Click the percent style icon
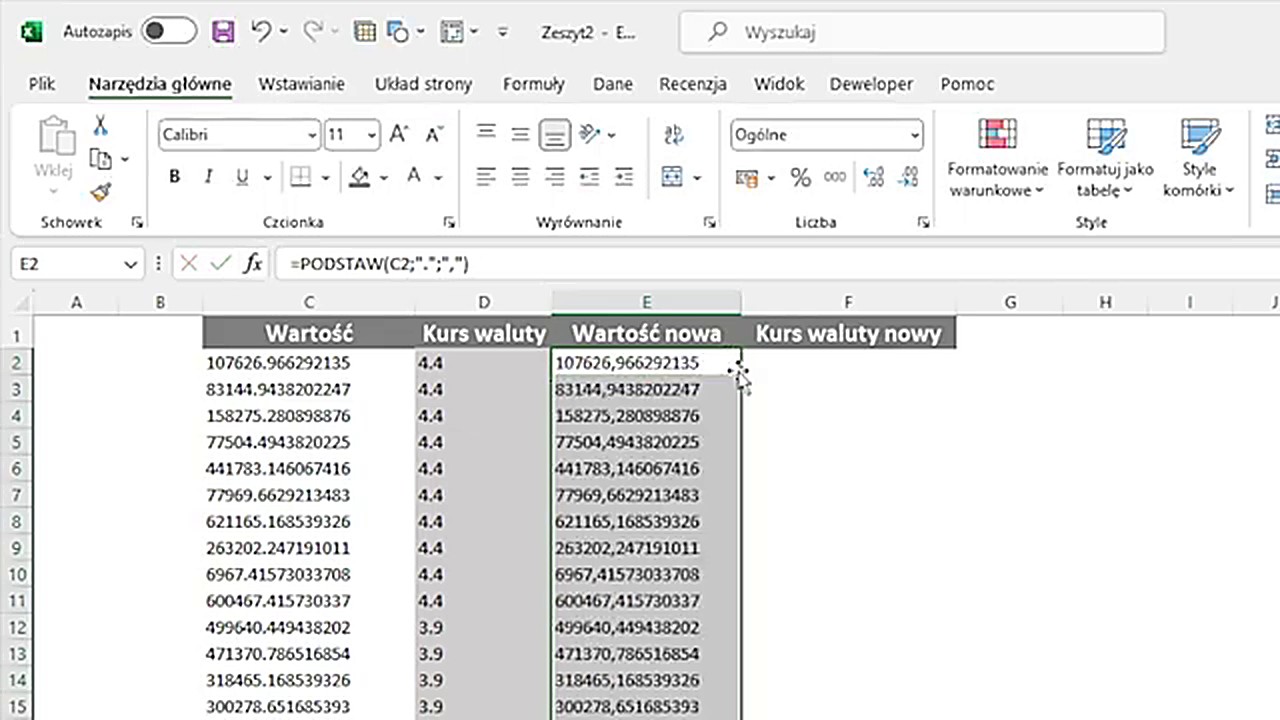Screen dimensions: 1280x720 click(800, 178)
